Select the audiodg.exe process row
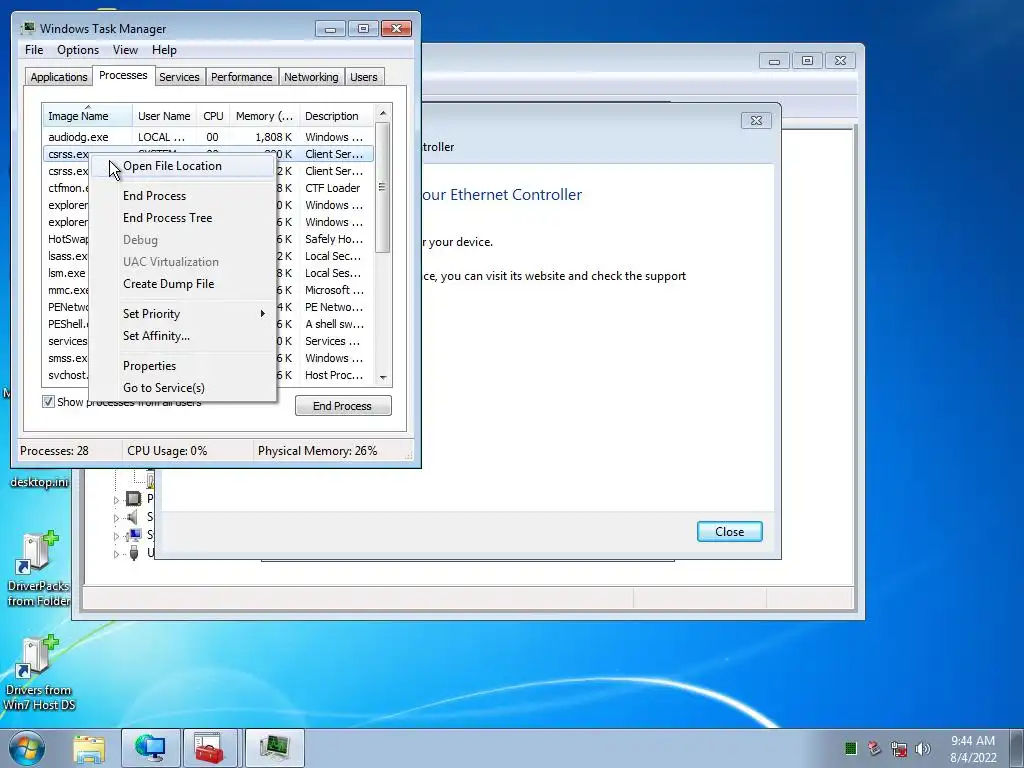The image size is (1024, 768). [208, 137]
